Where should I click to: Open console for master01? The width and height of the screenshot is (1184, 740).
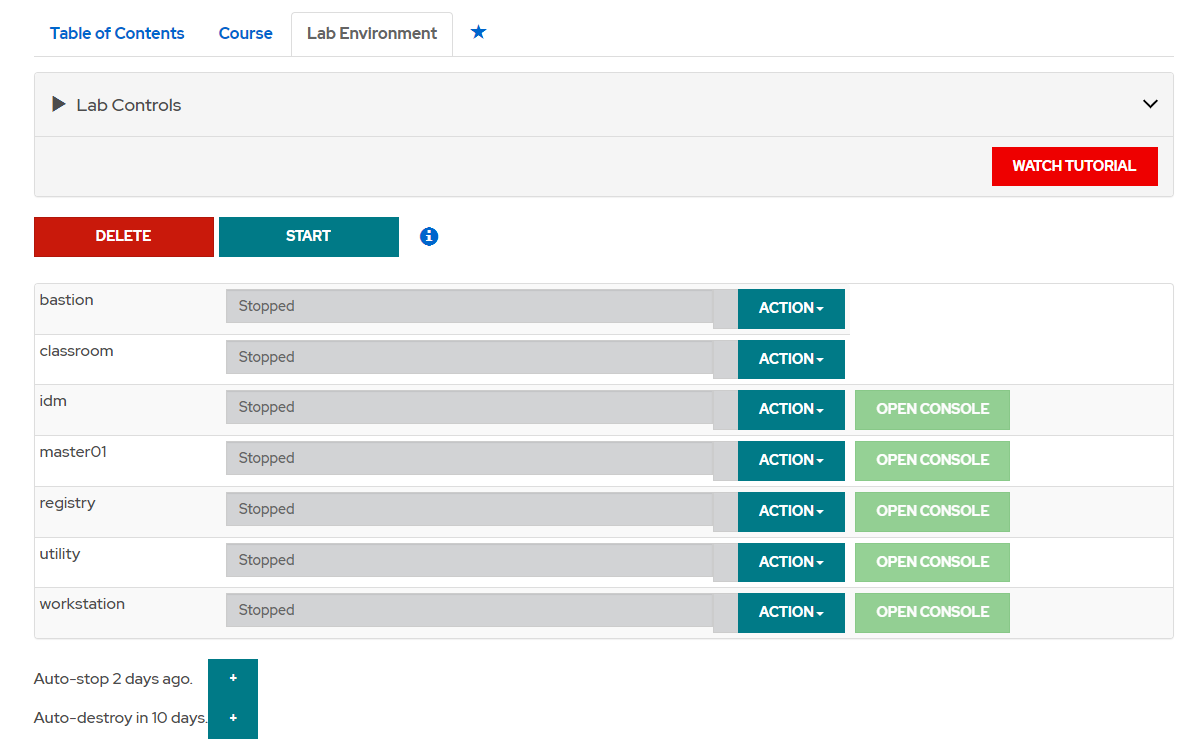[932, 460]
